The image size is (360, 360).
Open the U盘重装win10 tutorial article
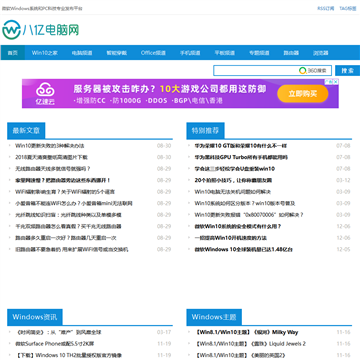[x=235, y=169]
